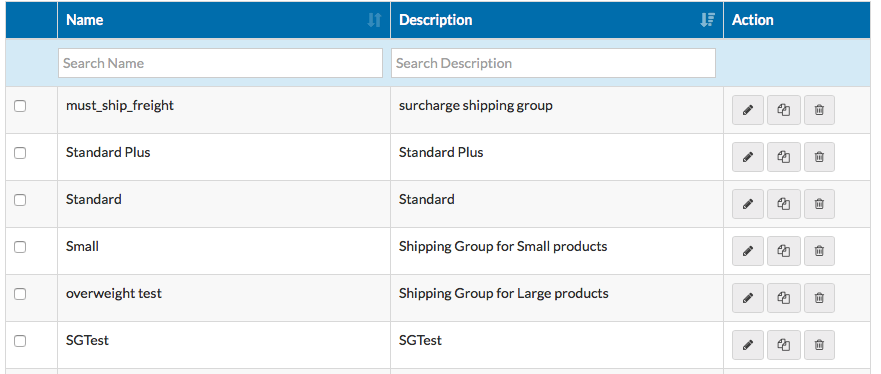This screenshot has width=881, height=374.
Task: Click pencil icon for Standard row
Action: coord(748,204)
